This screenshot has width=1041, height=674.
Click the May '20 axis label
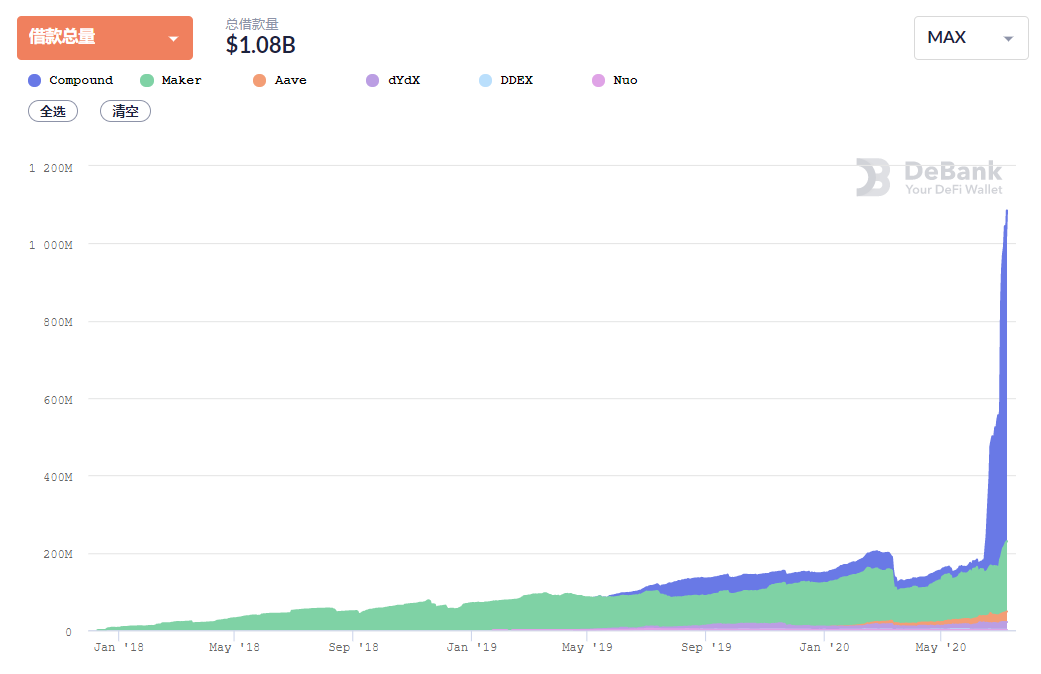pyautogui.click(x=941, y=647)
